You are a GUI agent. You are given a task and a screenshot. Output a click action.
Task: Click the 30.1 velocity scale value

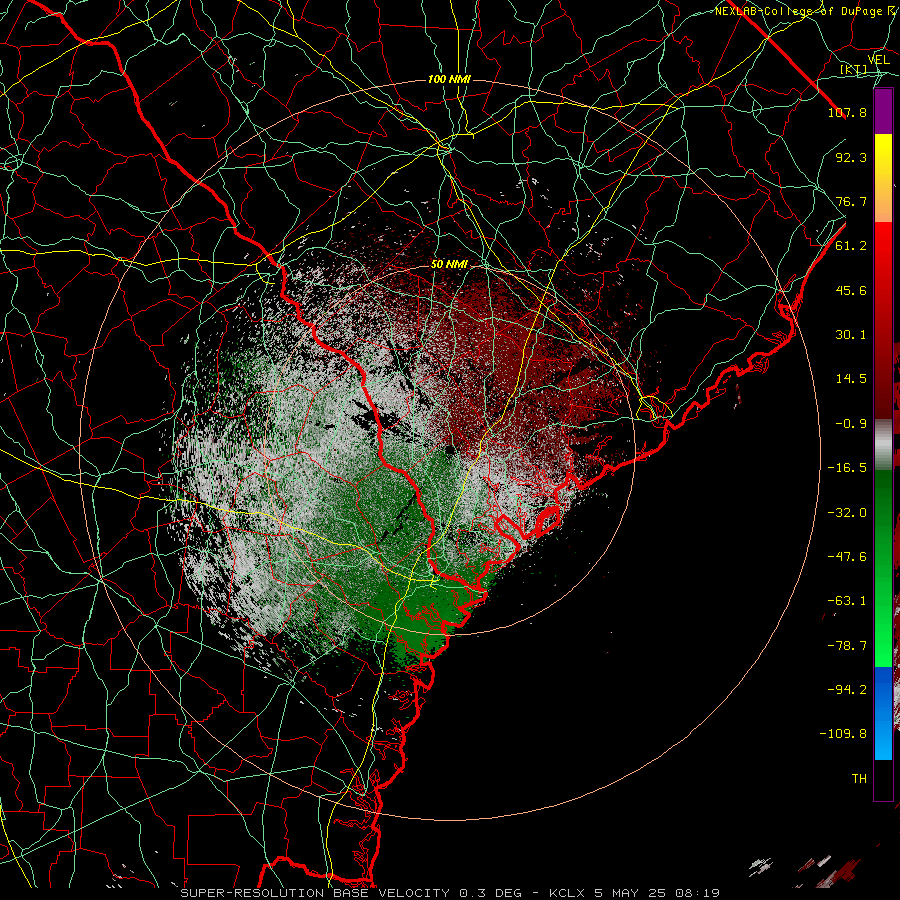[851, 335]
